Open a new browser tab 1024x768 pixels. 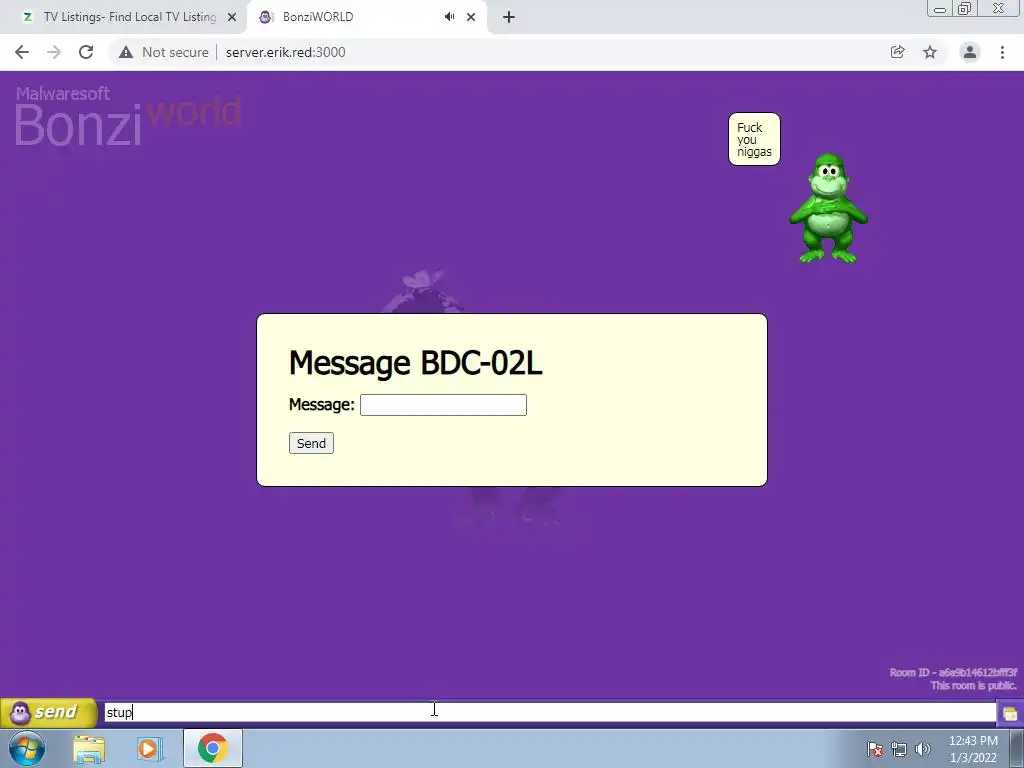point(509,17)
